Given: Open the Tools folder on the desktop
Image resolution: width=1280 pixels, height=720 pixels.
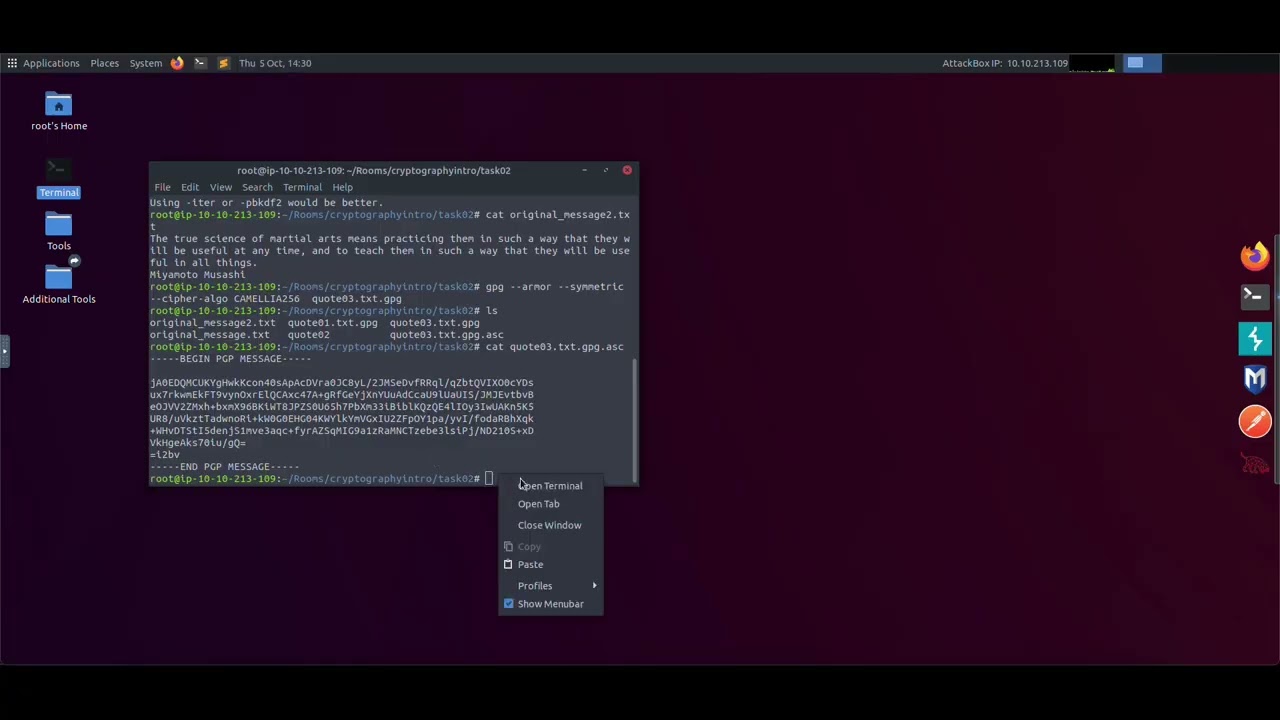Looking at the screenshot, I should tap(59, 231).
